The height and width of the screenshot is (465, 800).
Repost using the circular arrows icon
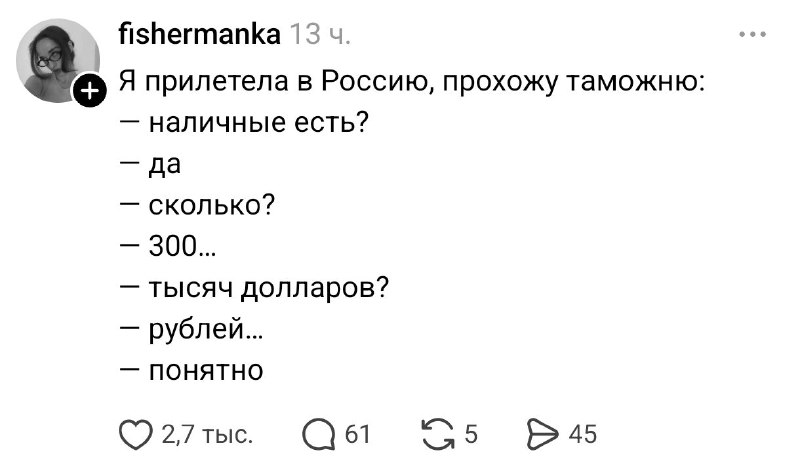point(438,433)
